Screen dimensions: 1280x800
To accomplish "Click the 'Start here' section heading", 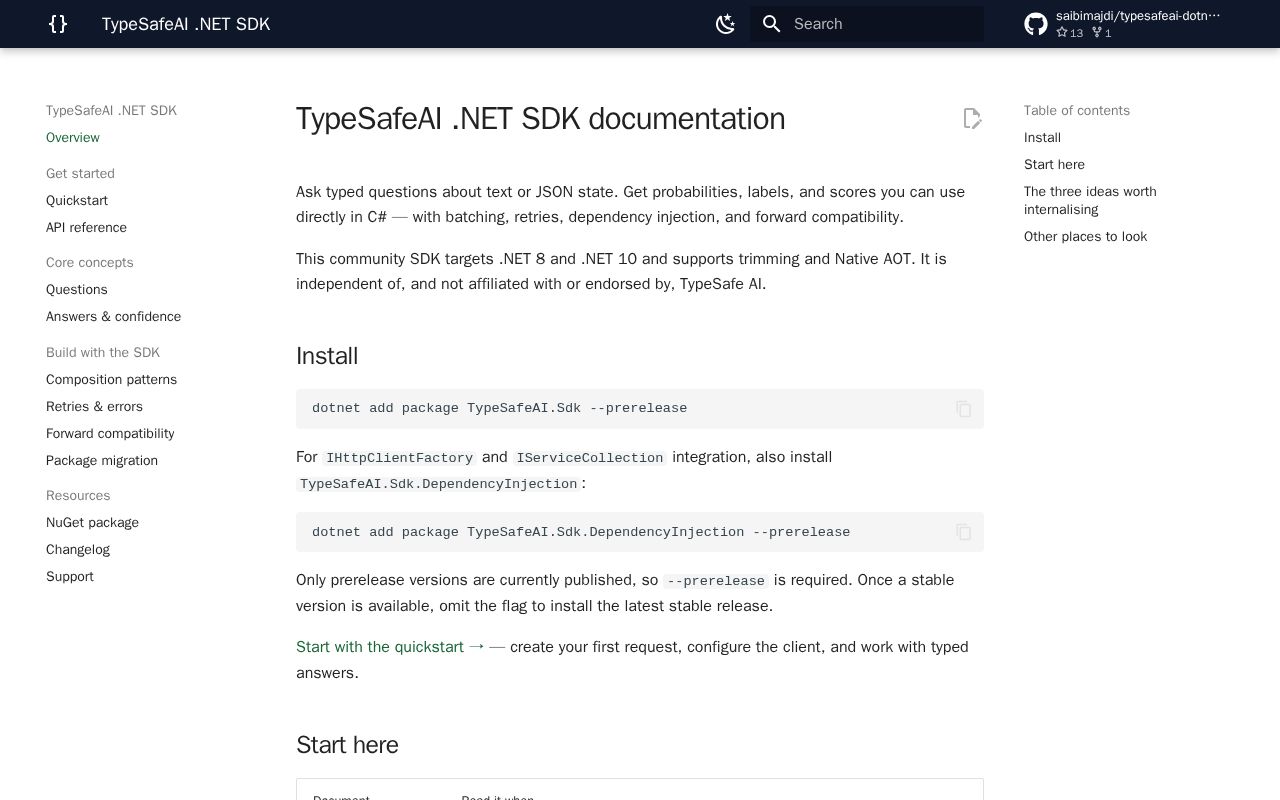I will tap(347, 745).
